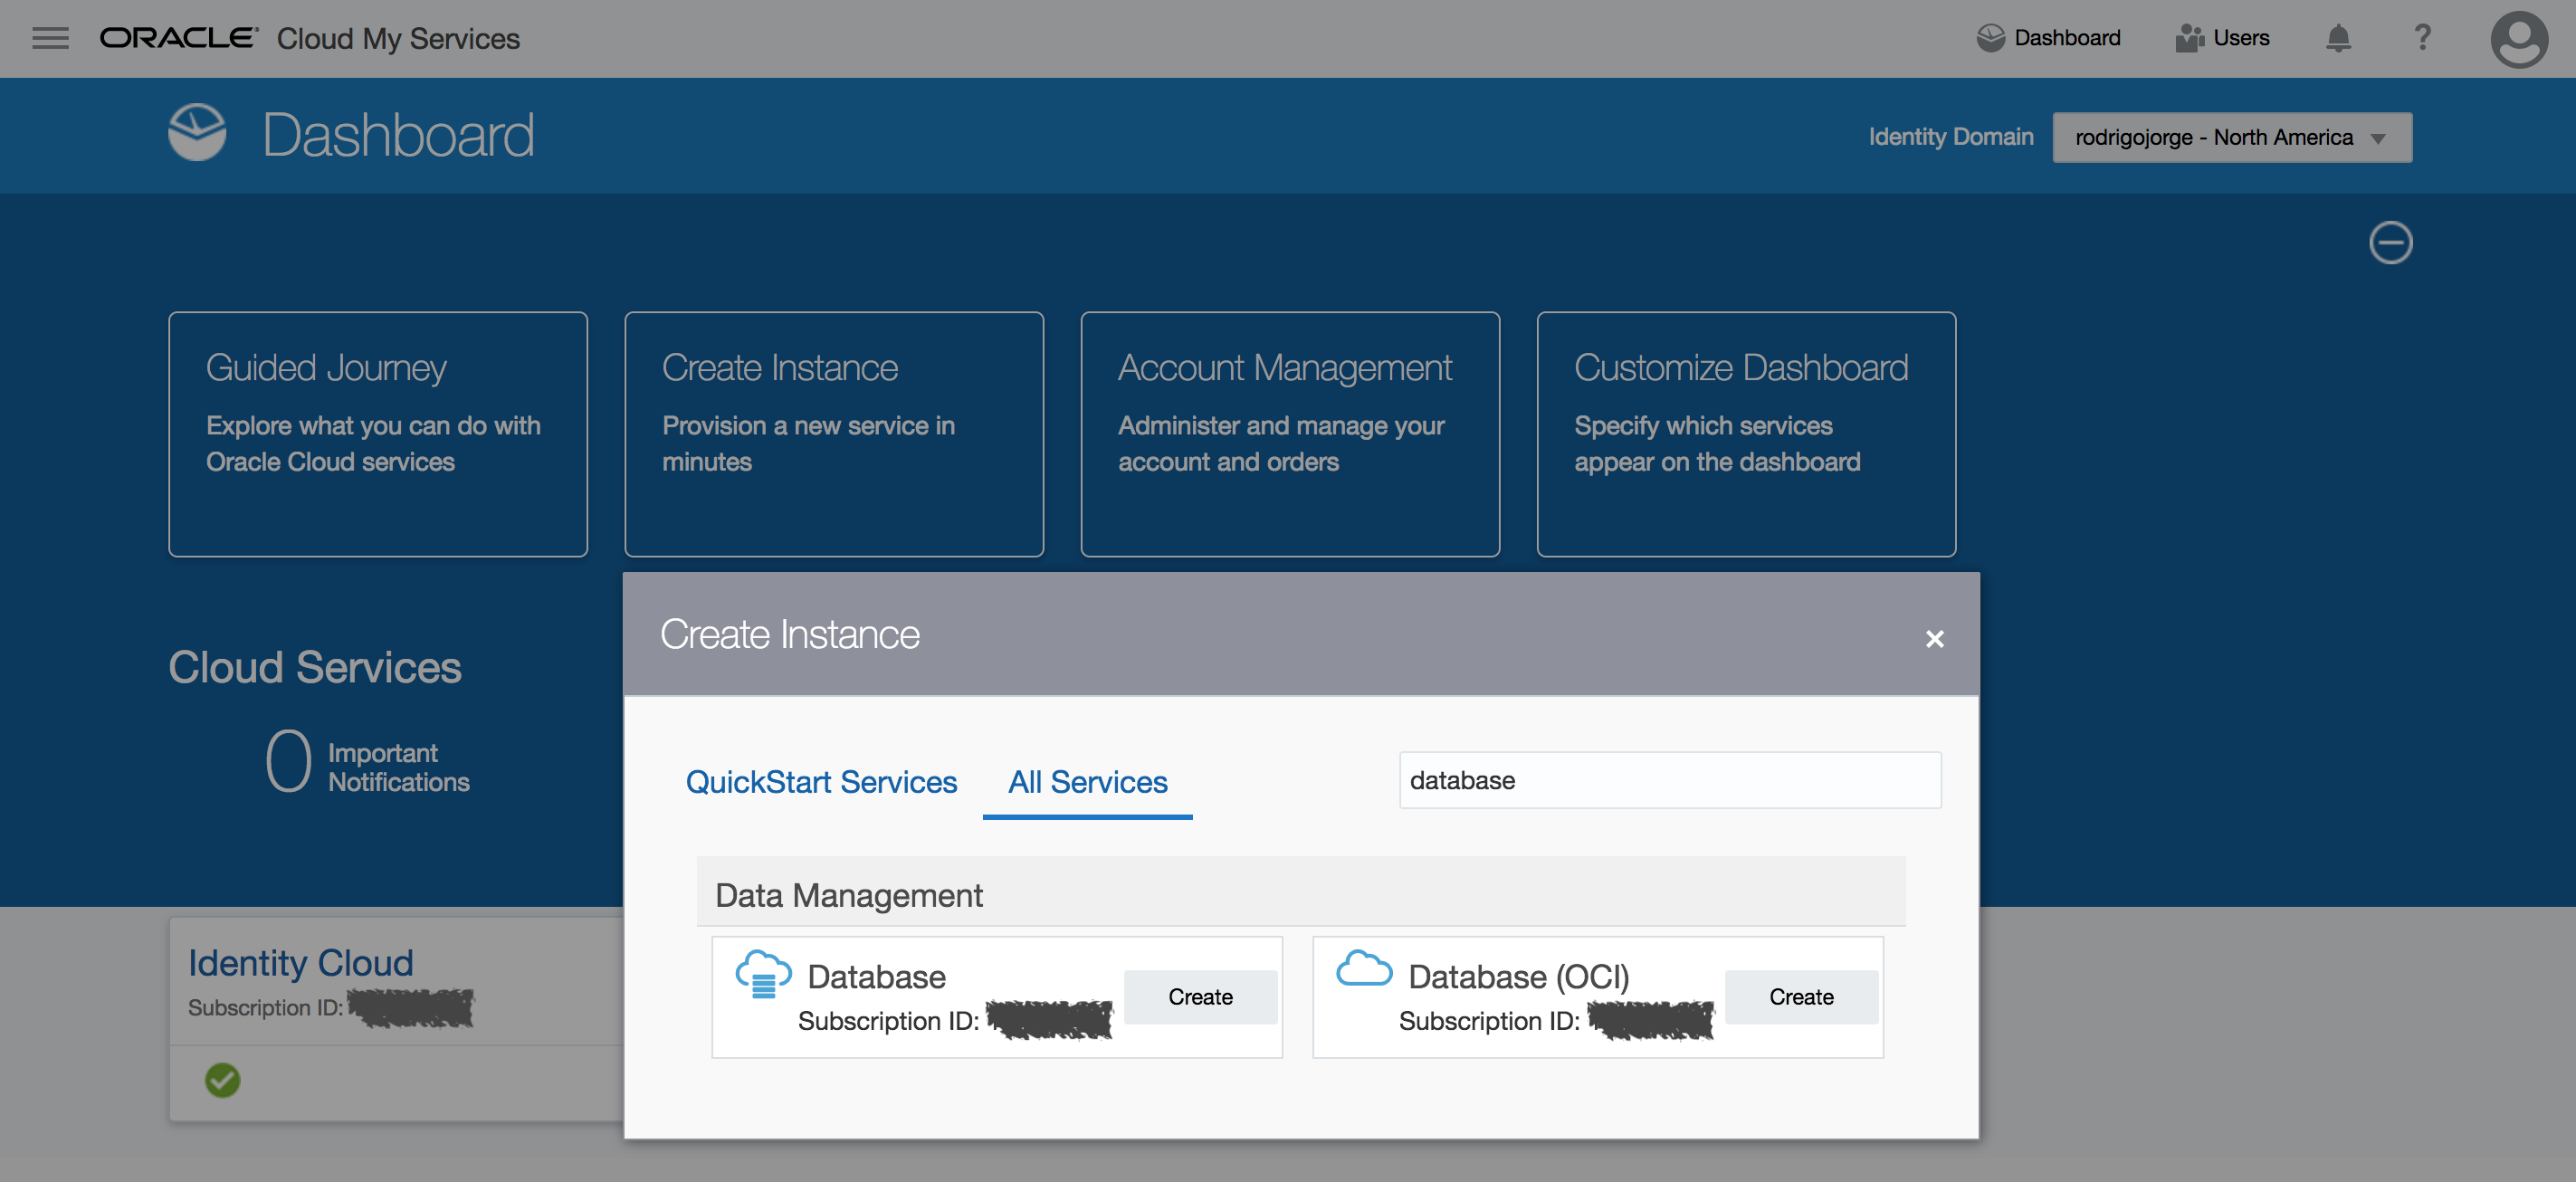The height and width of the screenshot is (1182, 2576).
Task: Click the Oracle logo
Action: tap(179, 37)
